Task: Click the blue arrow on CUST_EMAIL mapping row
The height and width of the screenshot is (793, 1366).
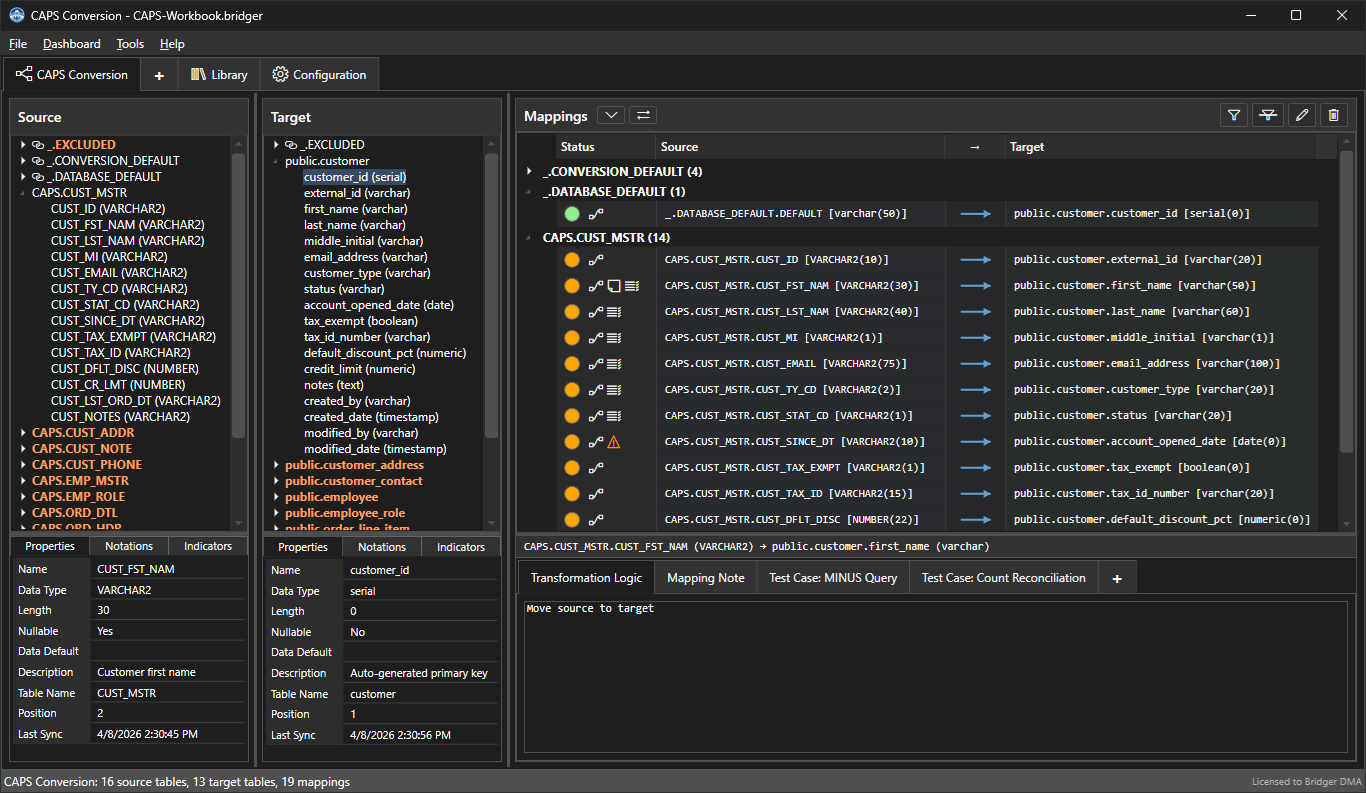Action: pyautogui.click(x=975, y=363)
